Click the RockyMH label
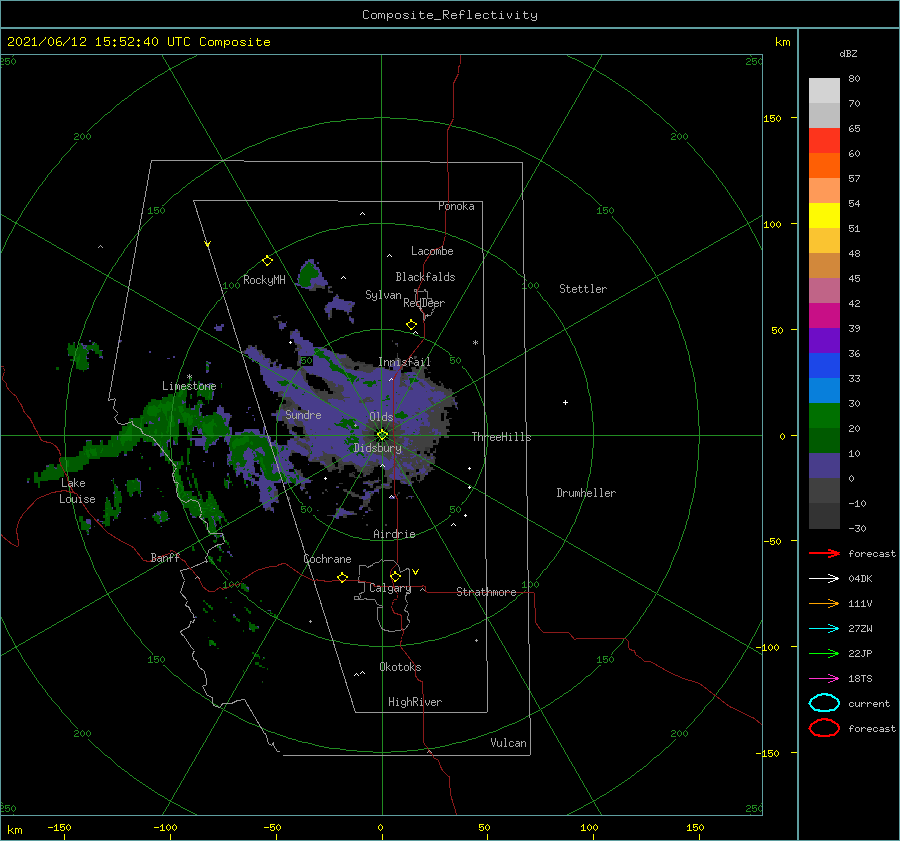The image size is (900, 841). coord(264,280)
